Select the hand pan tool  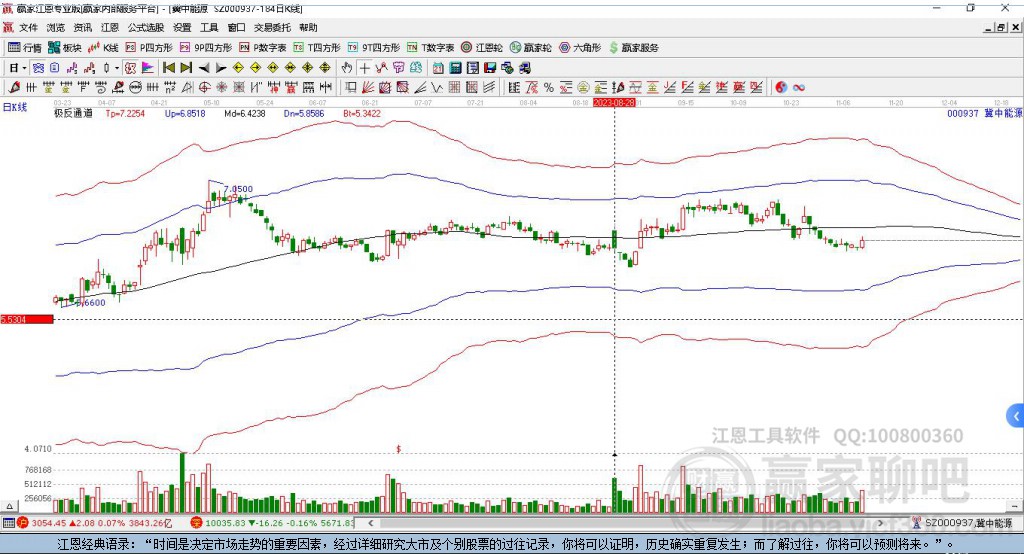point(347,68)
